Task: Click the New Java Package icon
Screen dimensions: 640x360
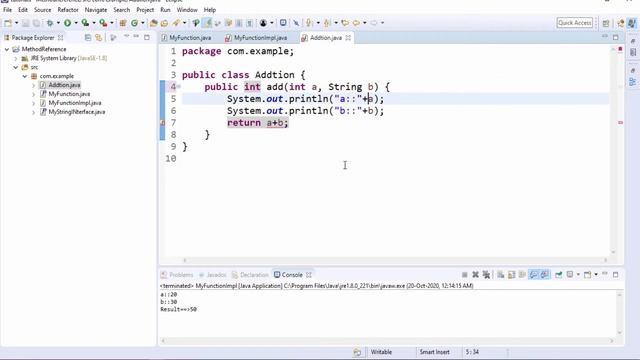Action: click(122, 23)
